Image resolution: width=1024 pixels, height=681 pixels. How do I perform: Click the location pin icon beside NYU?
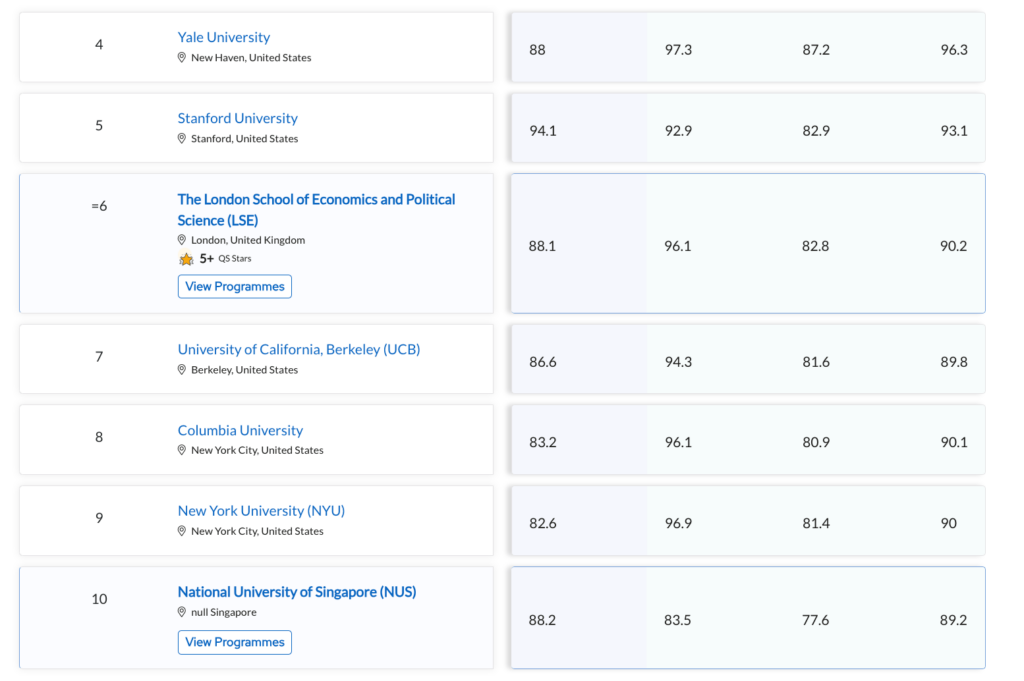(181, 531)
